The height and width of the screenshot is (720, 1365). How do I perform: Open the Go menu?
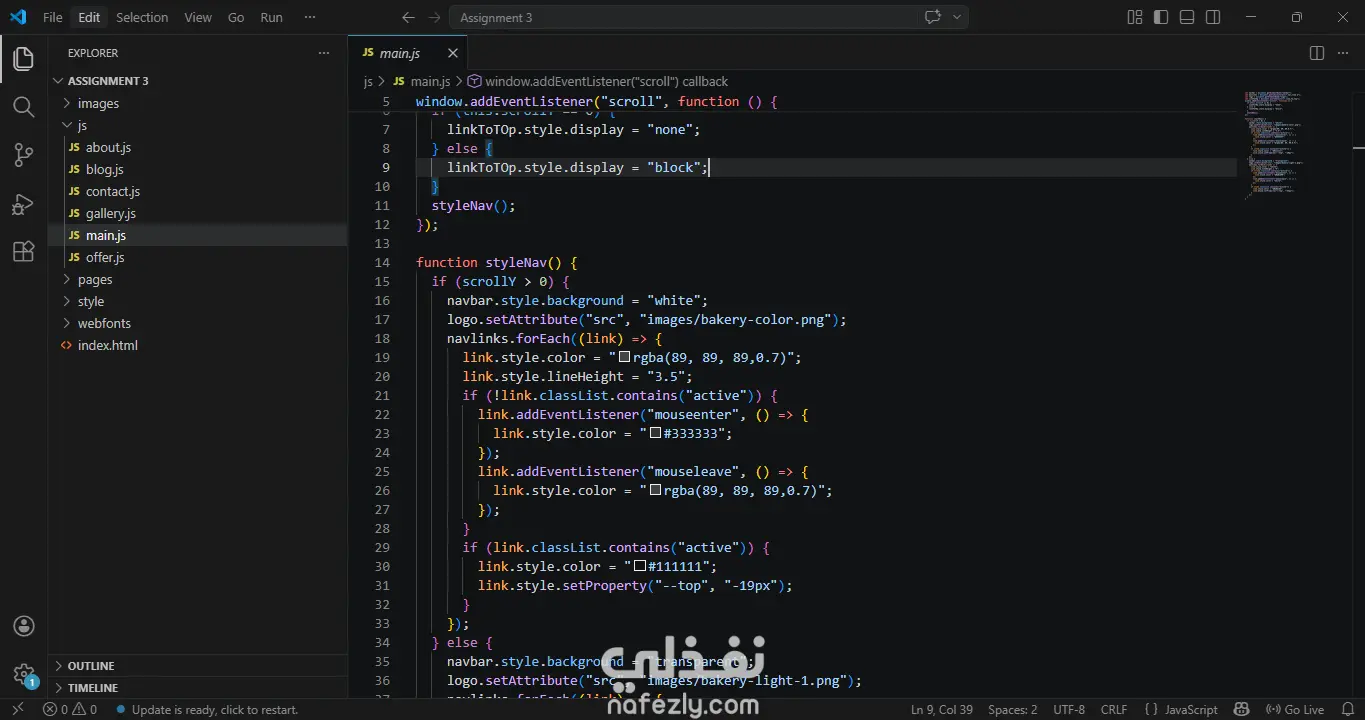pyautogui.click(x=236, y=17)
